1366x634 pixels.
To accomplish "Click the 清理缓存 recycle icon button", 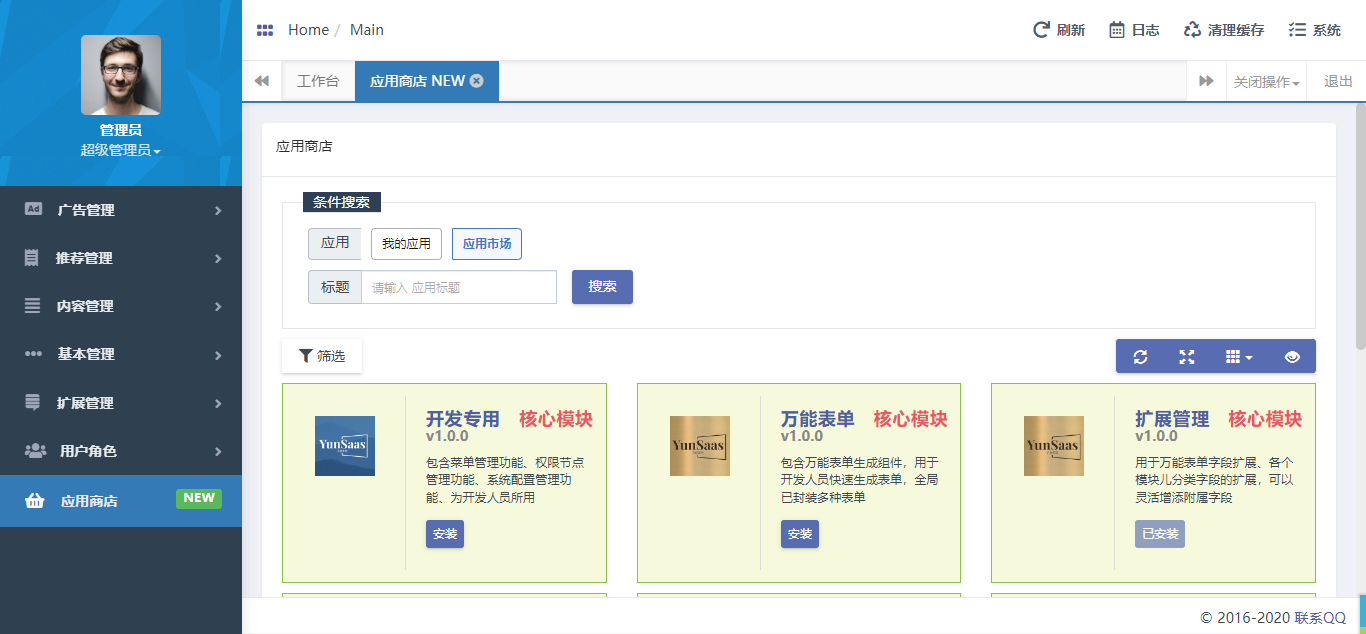I will coord(1223,30).
